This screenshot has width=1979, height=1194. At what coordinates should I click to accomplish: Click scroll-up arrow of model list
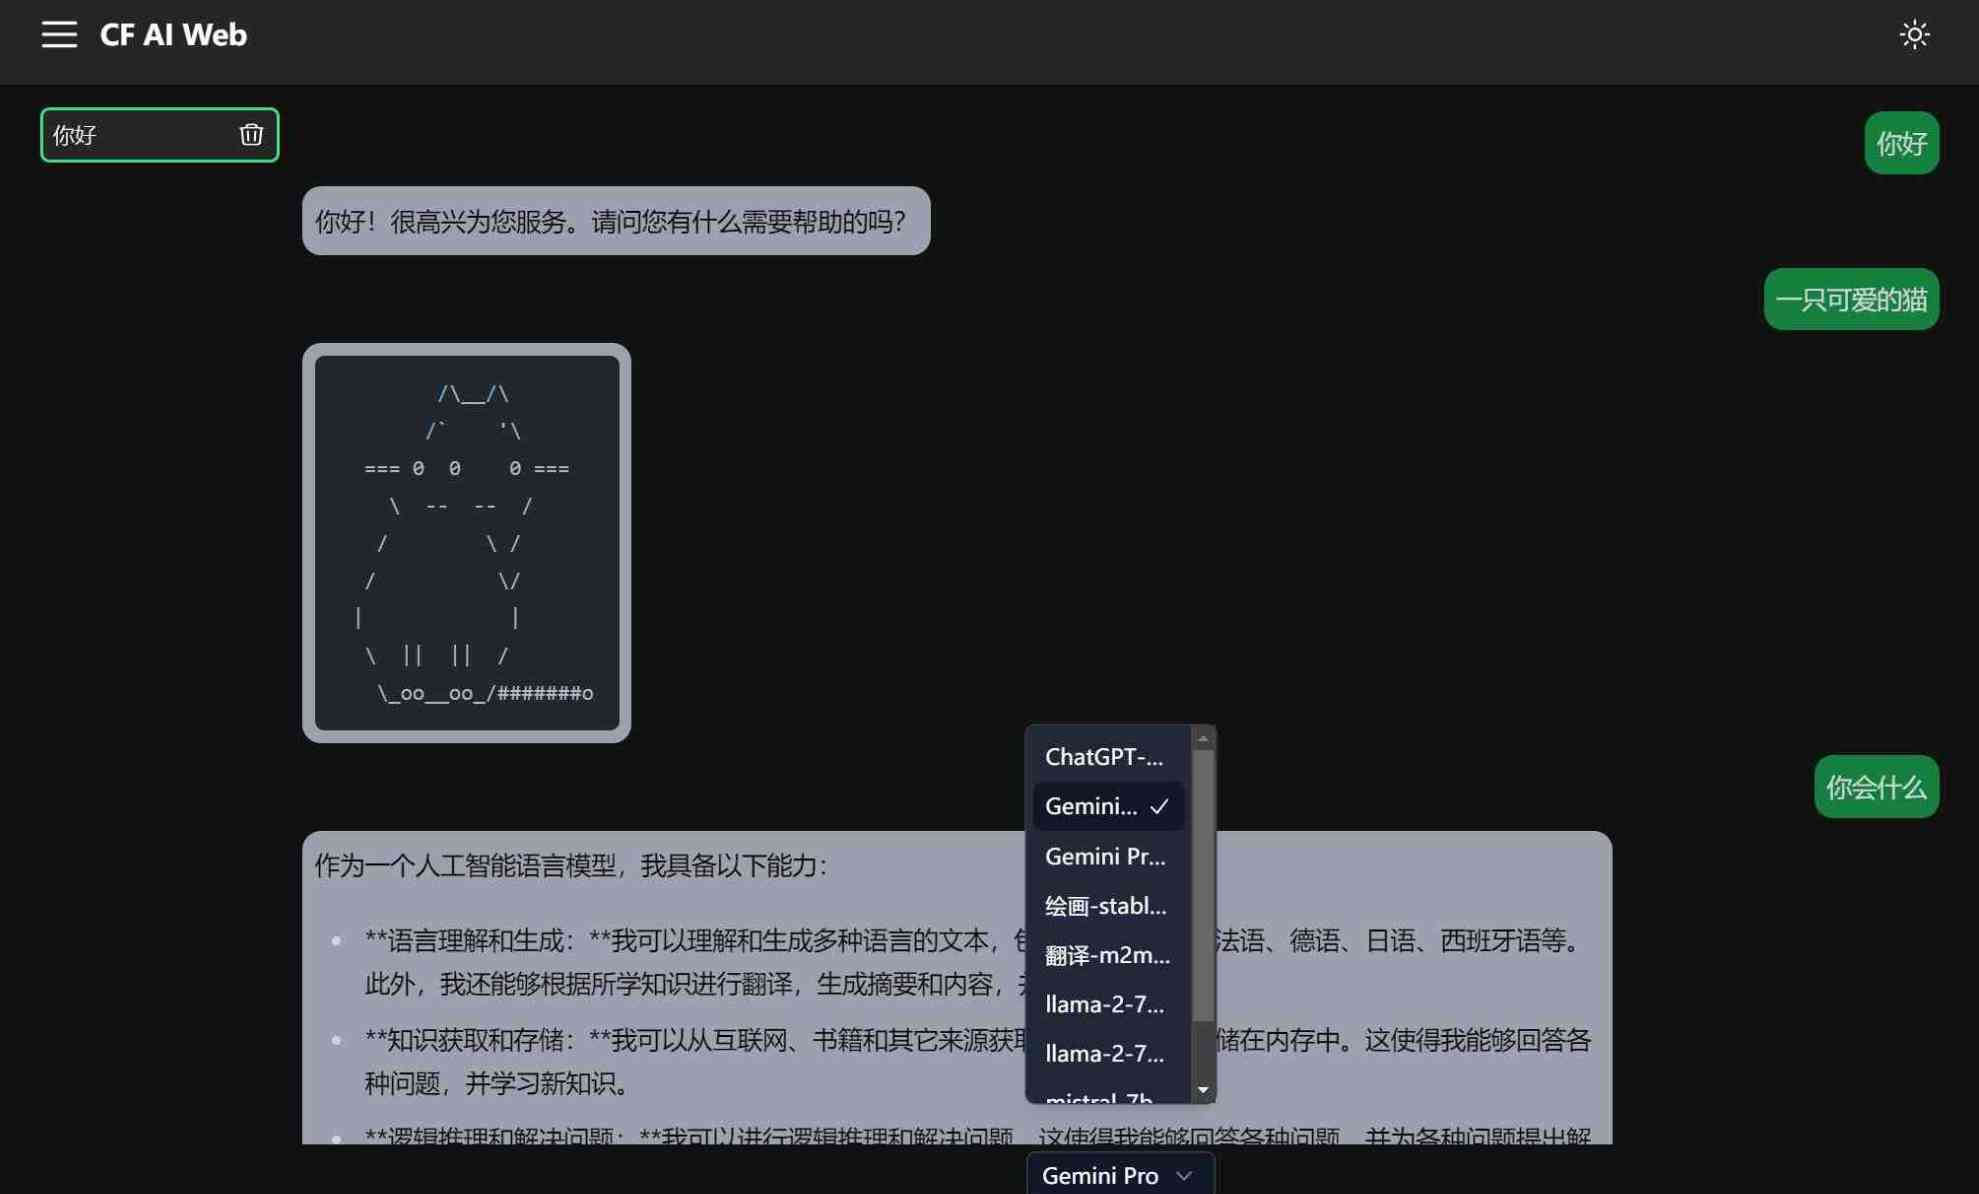[1203, 739]
